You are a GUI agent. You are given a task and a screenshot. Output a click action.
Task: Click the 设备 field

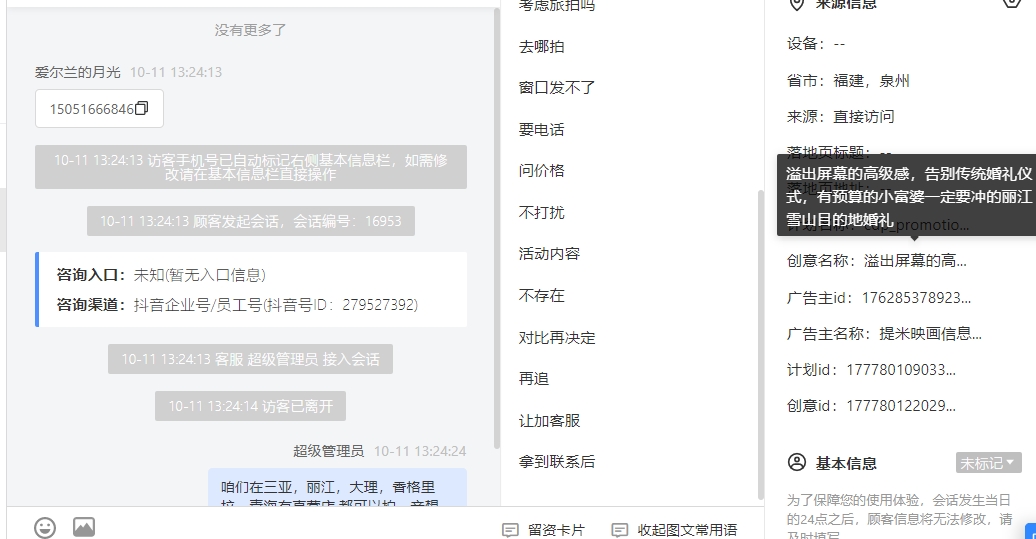pyautogui.click(x=816, y=44)
